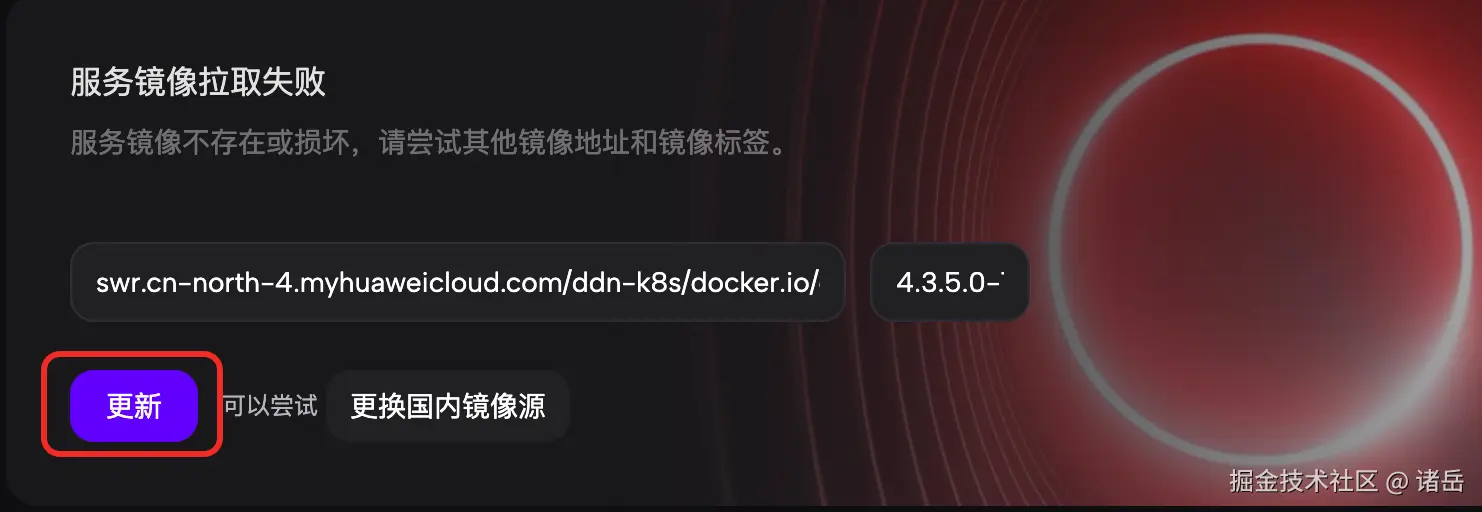This screenshot has height=512, width=1482.
Task: Click the @ 诸岳 author name
Action: [1426, 481]
